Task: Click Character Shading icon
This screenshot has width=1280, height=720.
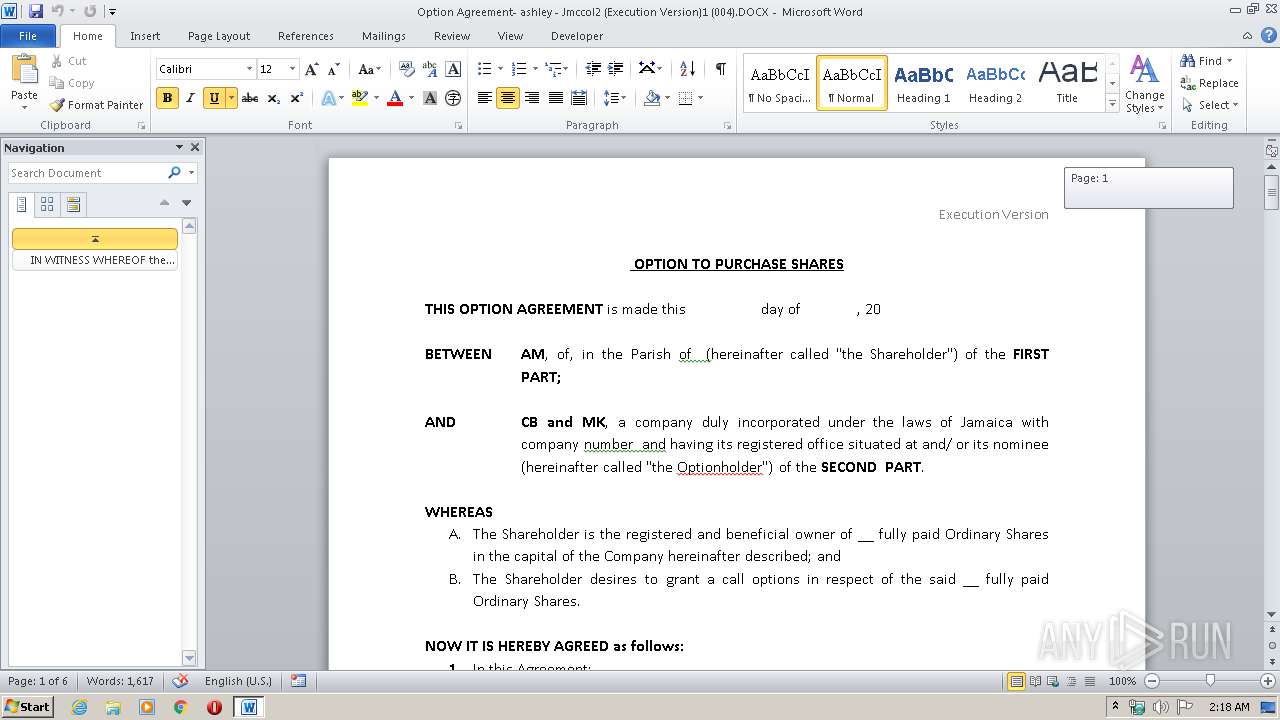Action: (430, 98)
